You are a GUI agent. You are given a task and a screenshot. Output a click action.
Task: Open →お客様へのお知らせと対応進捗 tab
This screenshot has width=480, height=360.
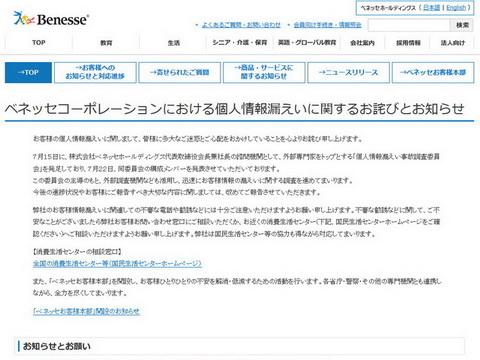tap(95, 72)
